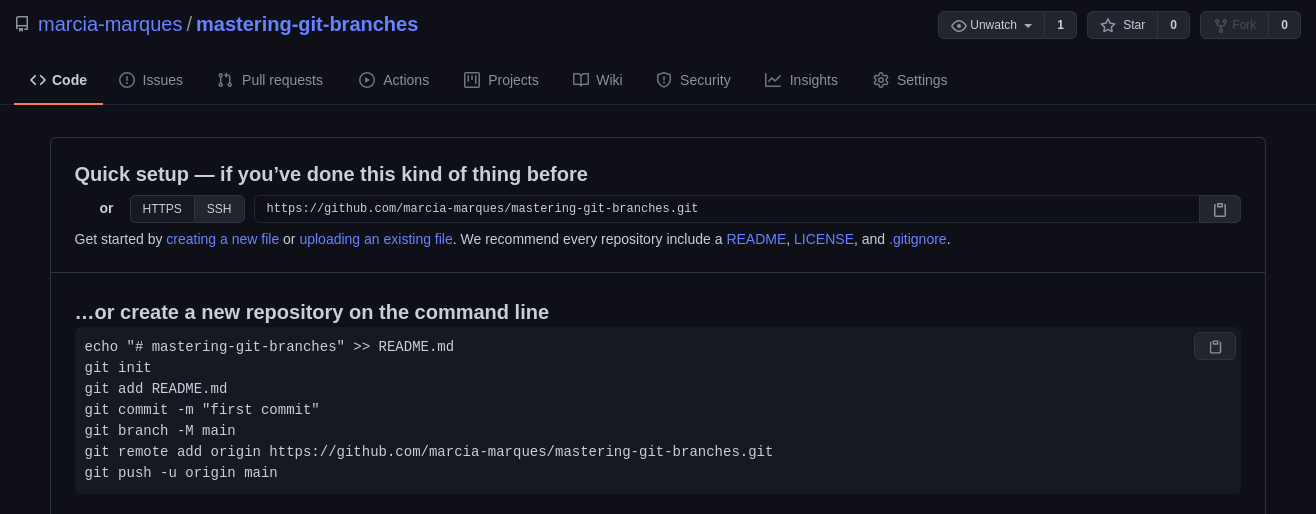Click the 'git commit -m "first commit"' line
The width and height of the screenshot is (1316, 514).
(x=202, y=410)
